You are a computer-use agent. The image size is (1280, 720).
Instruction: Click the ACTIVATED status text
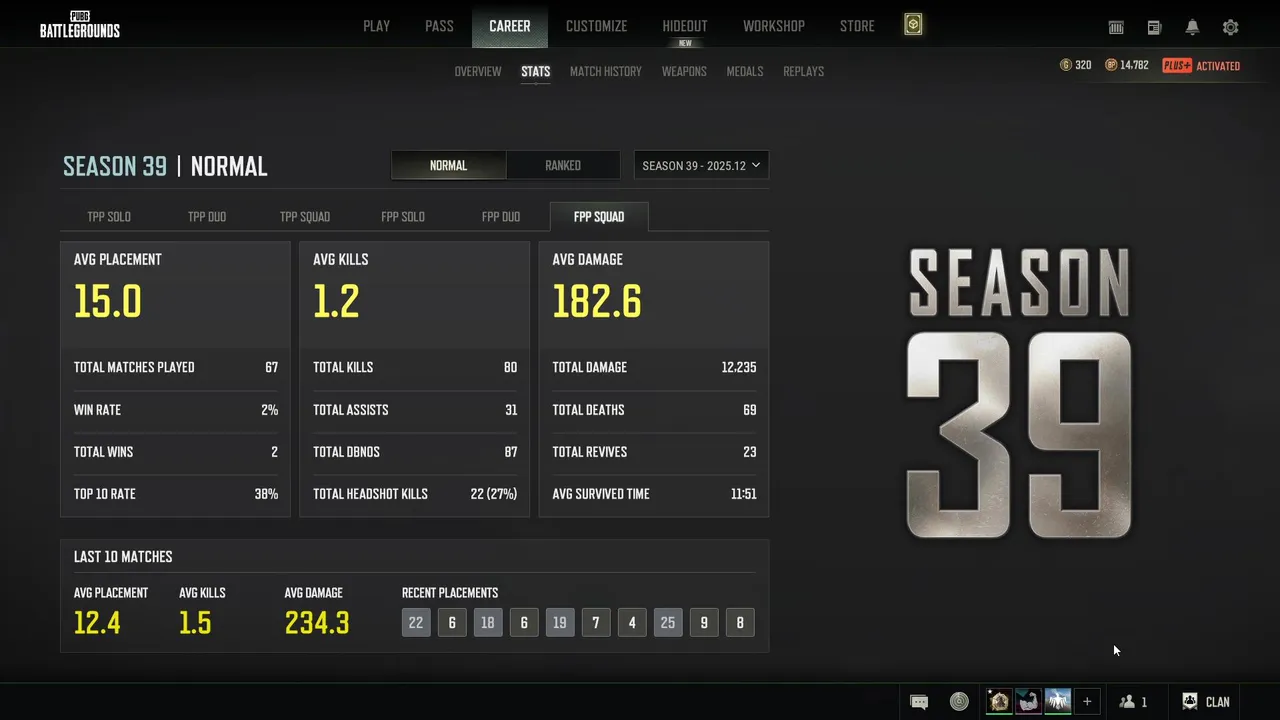(x=1218, y=66)
